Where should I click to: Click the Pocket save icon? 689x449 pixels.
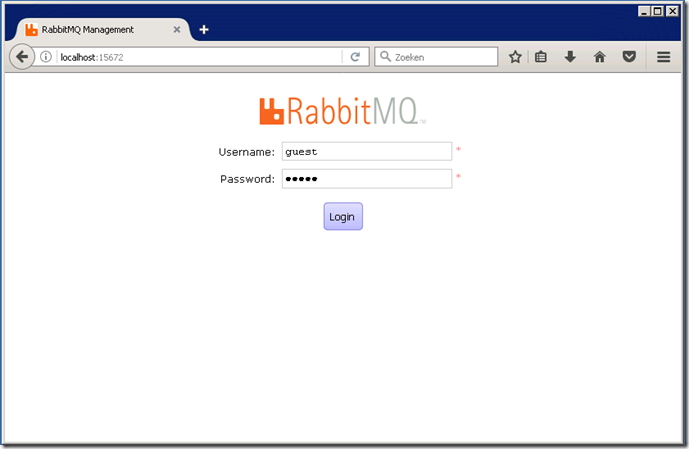[x=629, y=57]
